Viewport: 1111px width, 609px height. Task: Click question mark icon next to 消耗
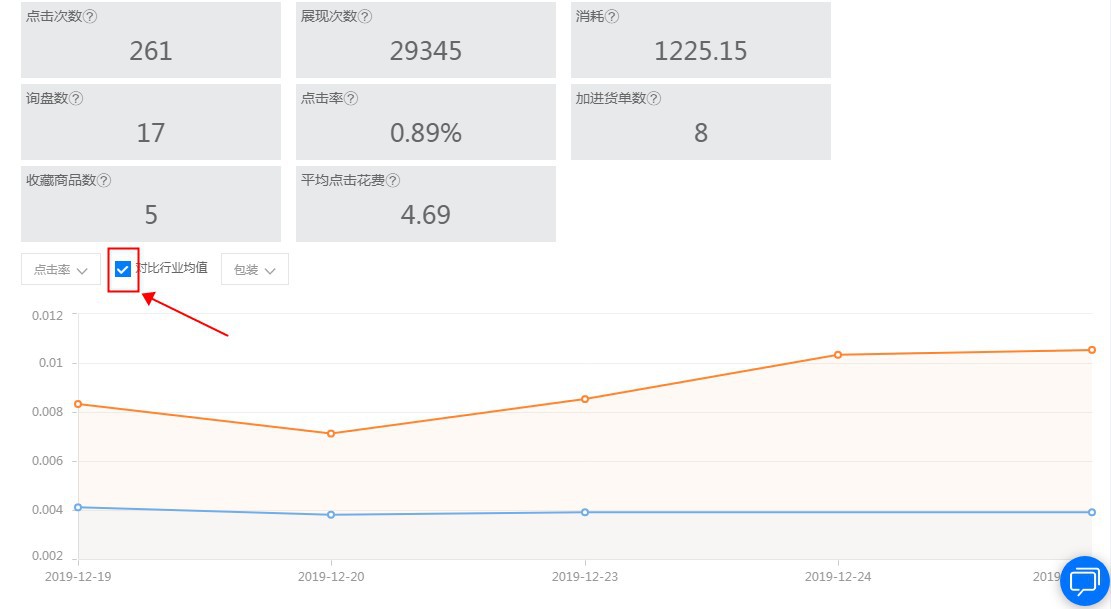(612, 17)
